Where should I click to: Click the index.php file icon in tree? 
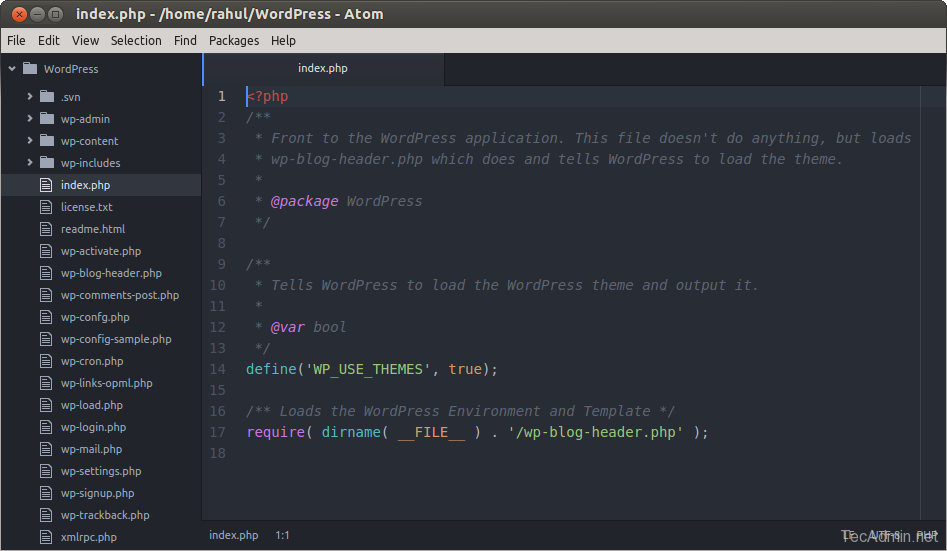pos(46,185)
